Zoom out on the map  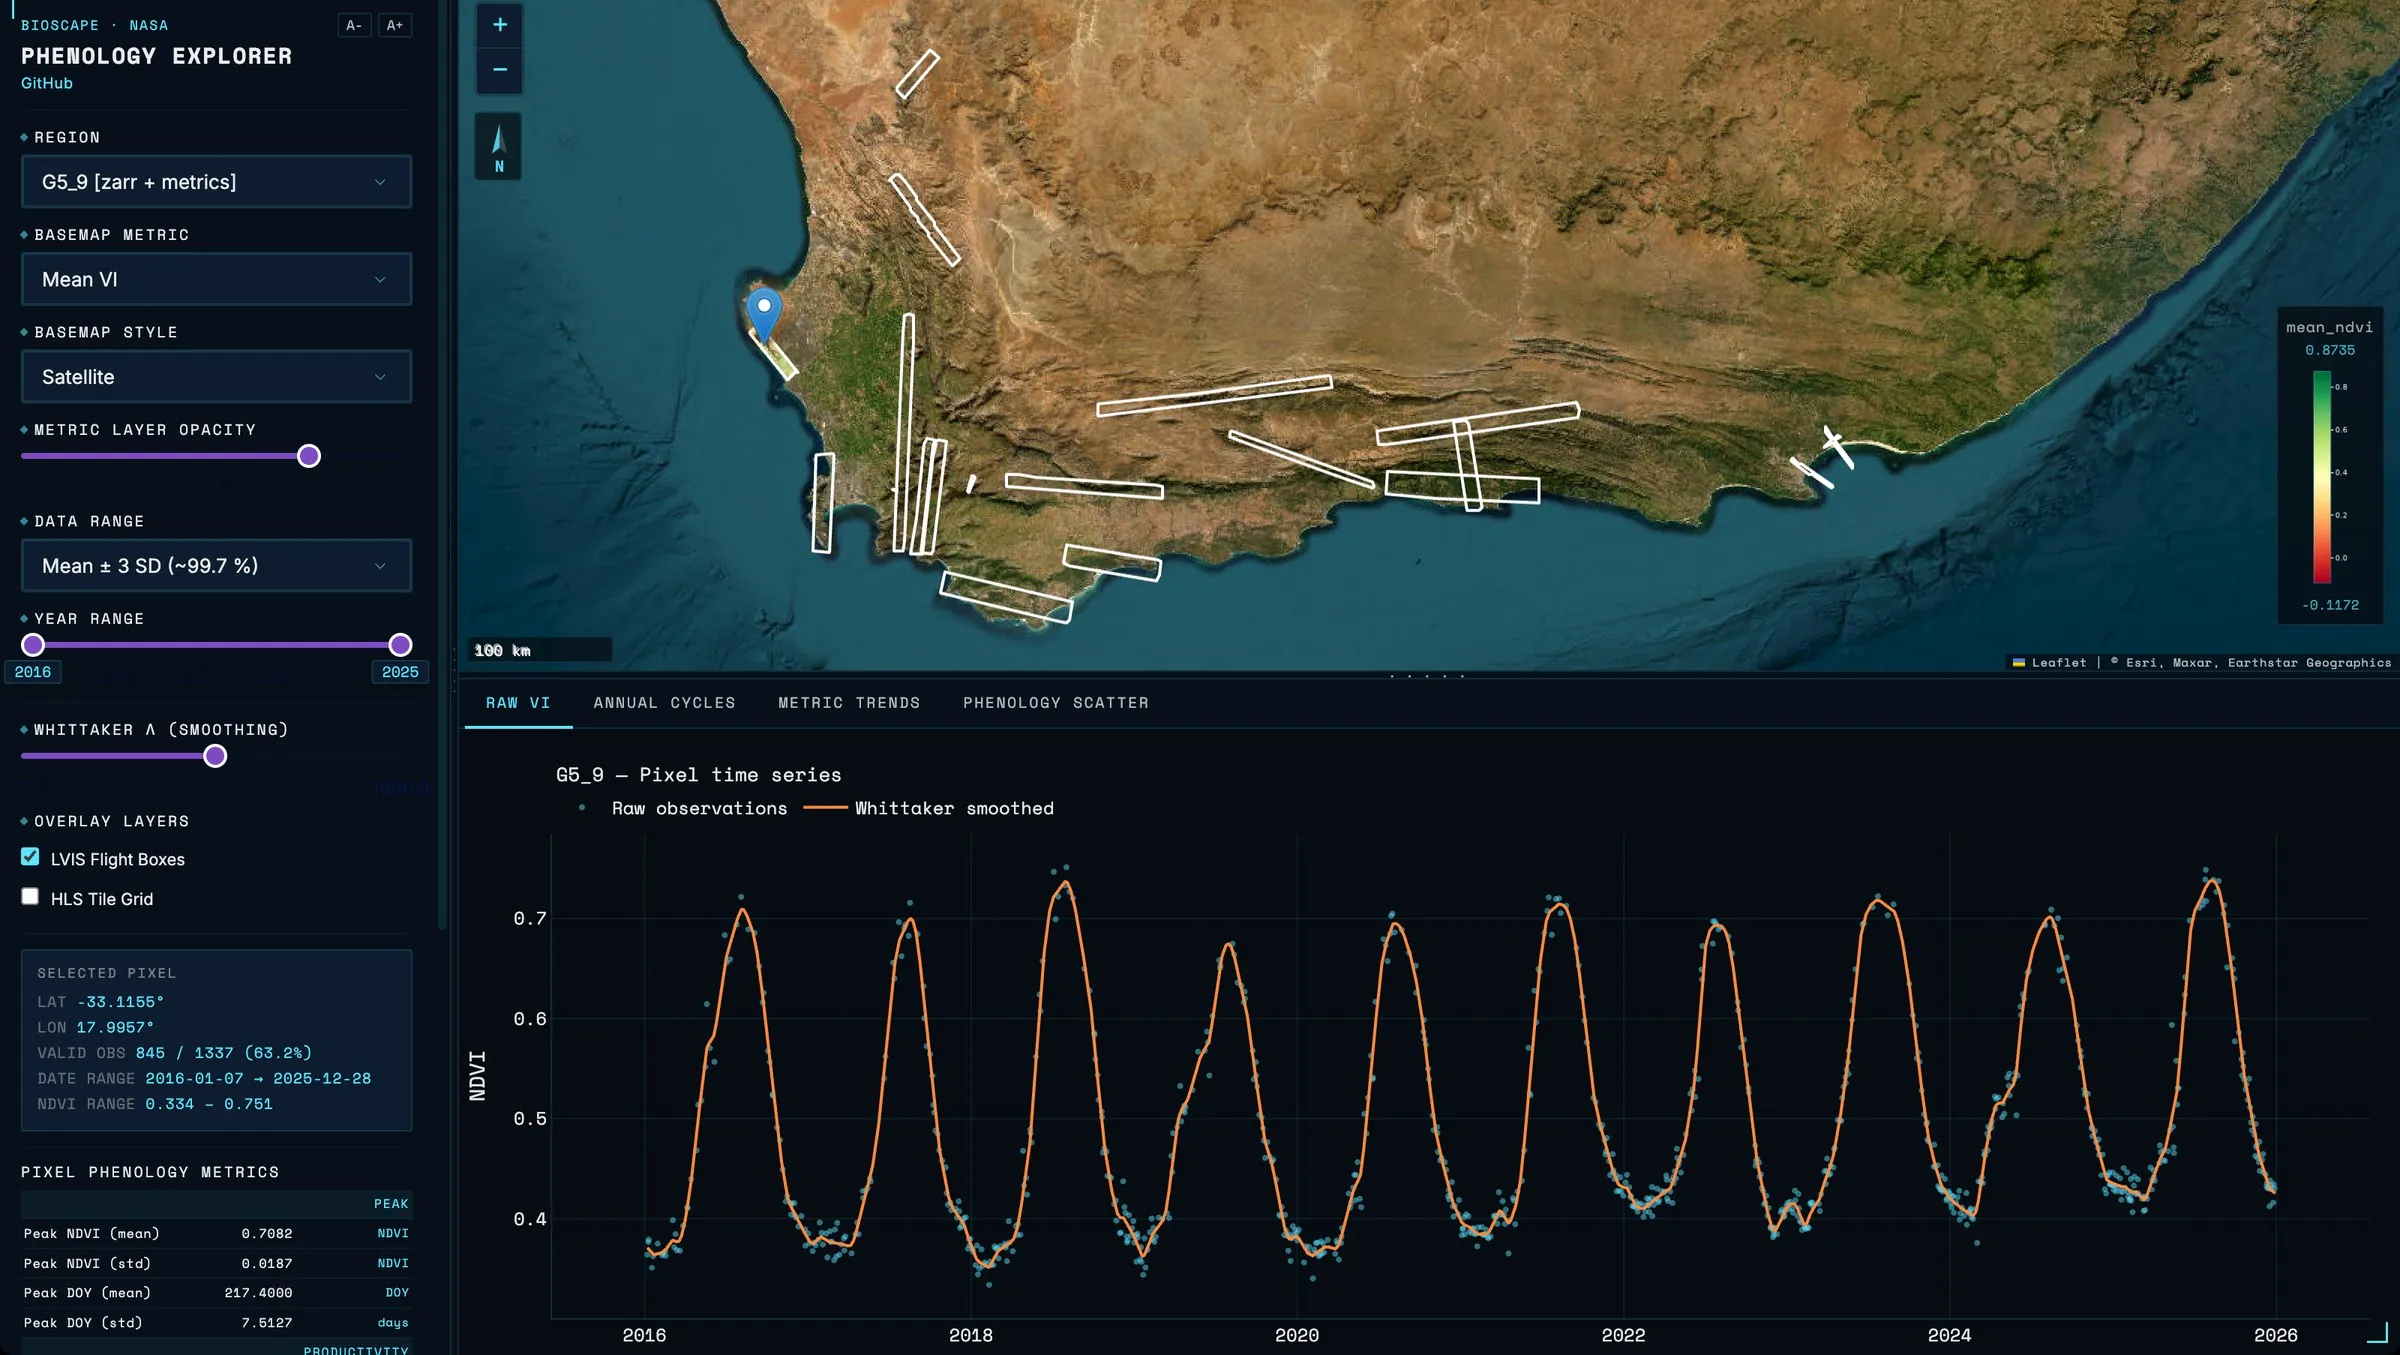point(499,70)
